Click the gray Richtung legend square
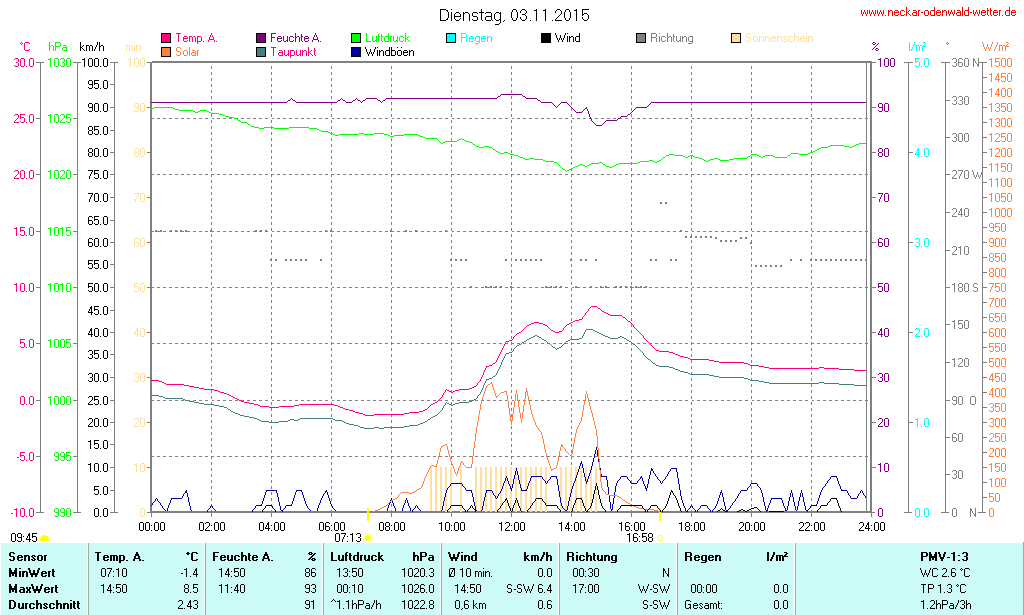 641,39
